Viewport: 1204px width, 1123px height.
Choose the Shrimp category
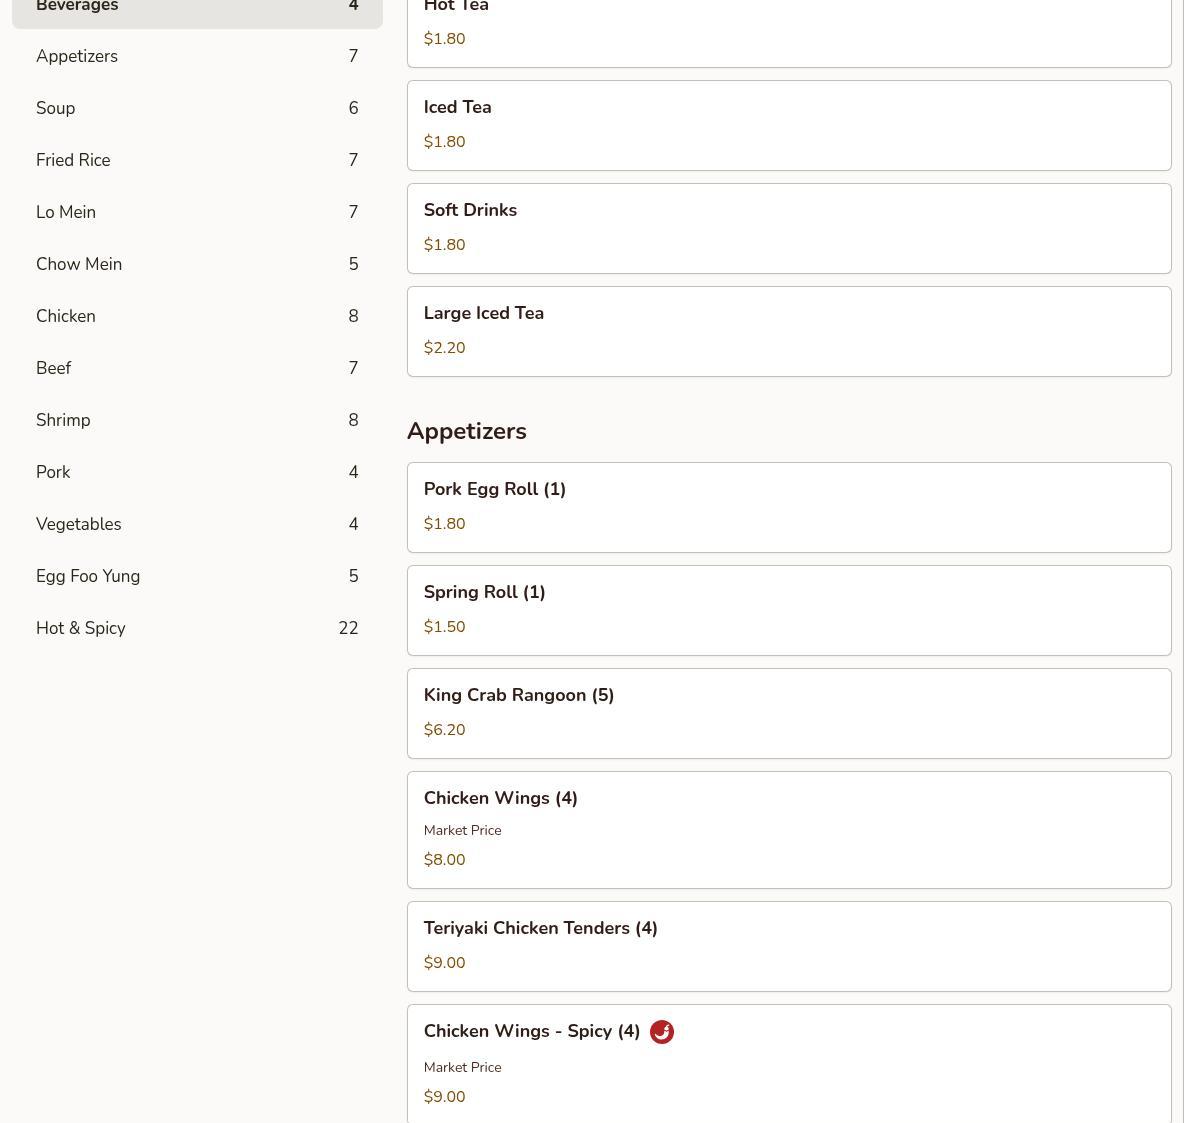tap(197, 421)
